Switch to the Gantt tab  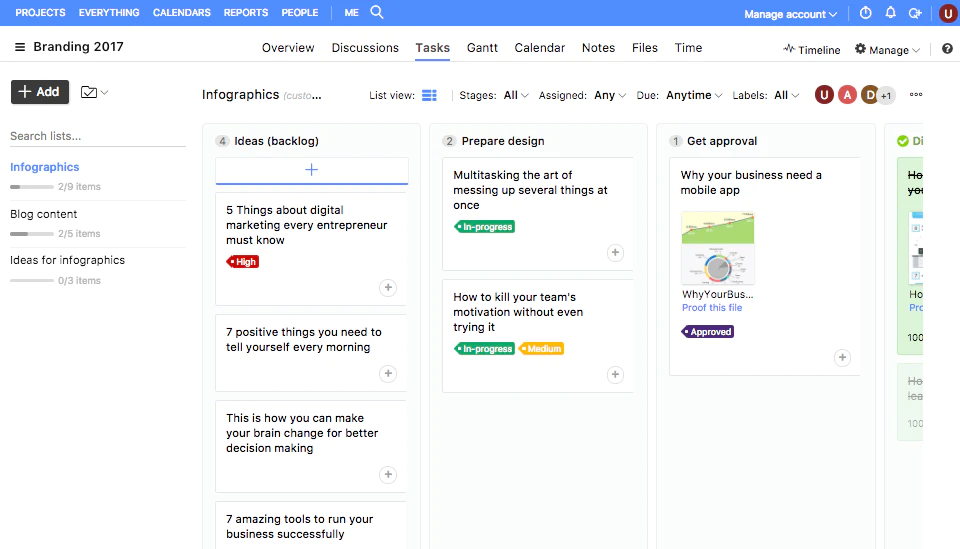point(482,48)
